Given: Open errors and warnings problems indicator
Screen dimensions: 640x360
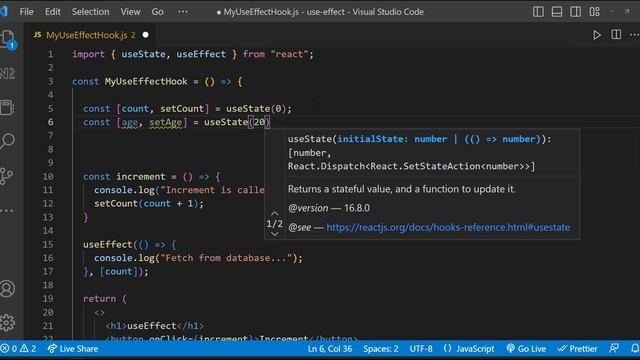Looking at the screenshot, I should pos(18,349).
